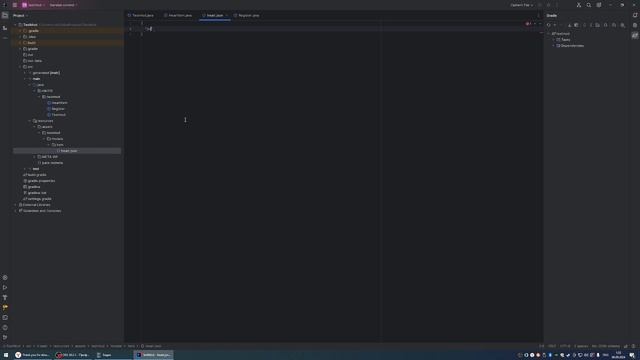Open the Terminal tool window icon
Image resolution: width=640 pixels, height=360 pixels.
tap(5, 318)
